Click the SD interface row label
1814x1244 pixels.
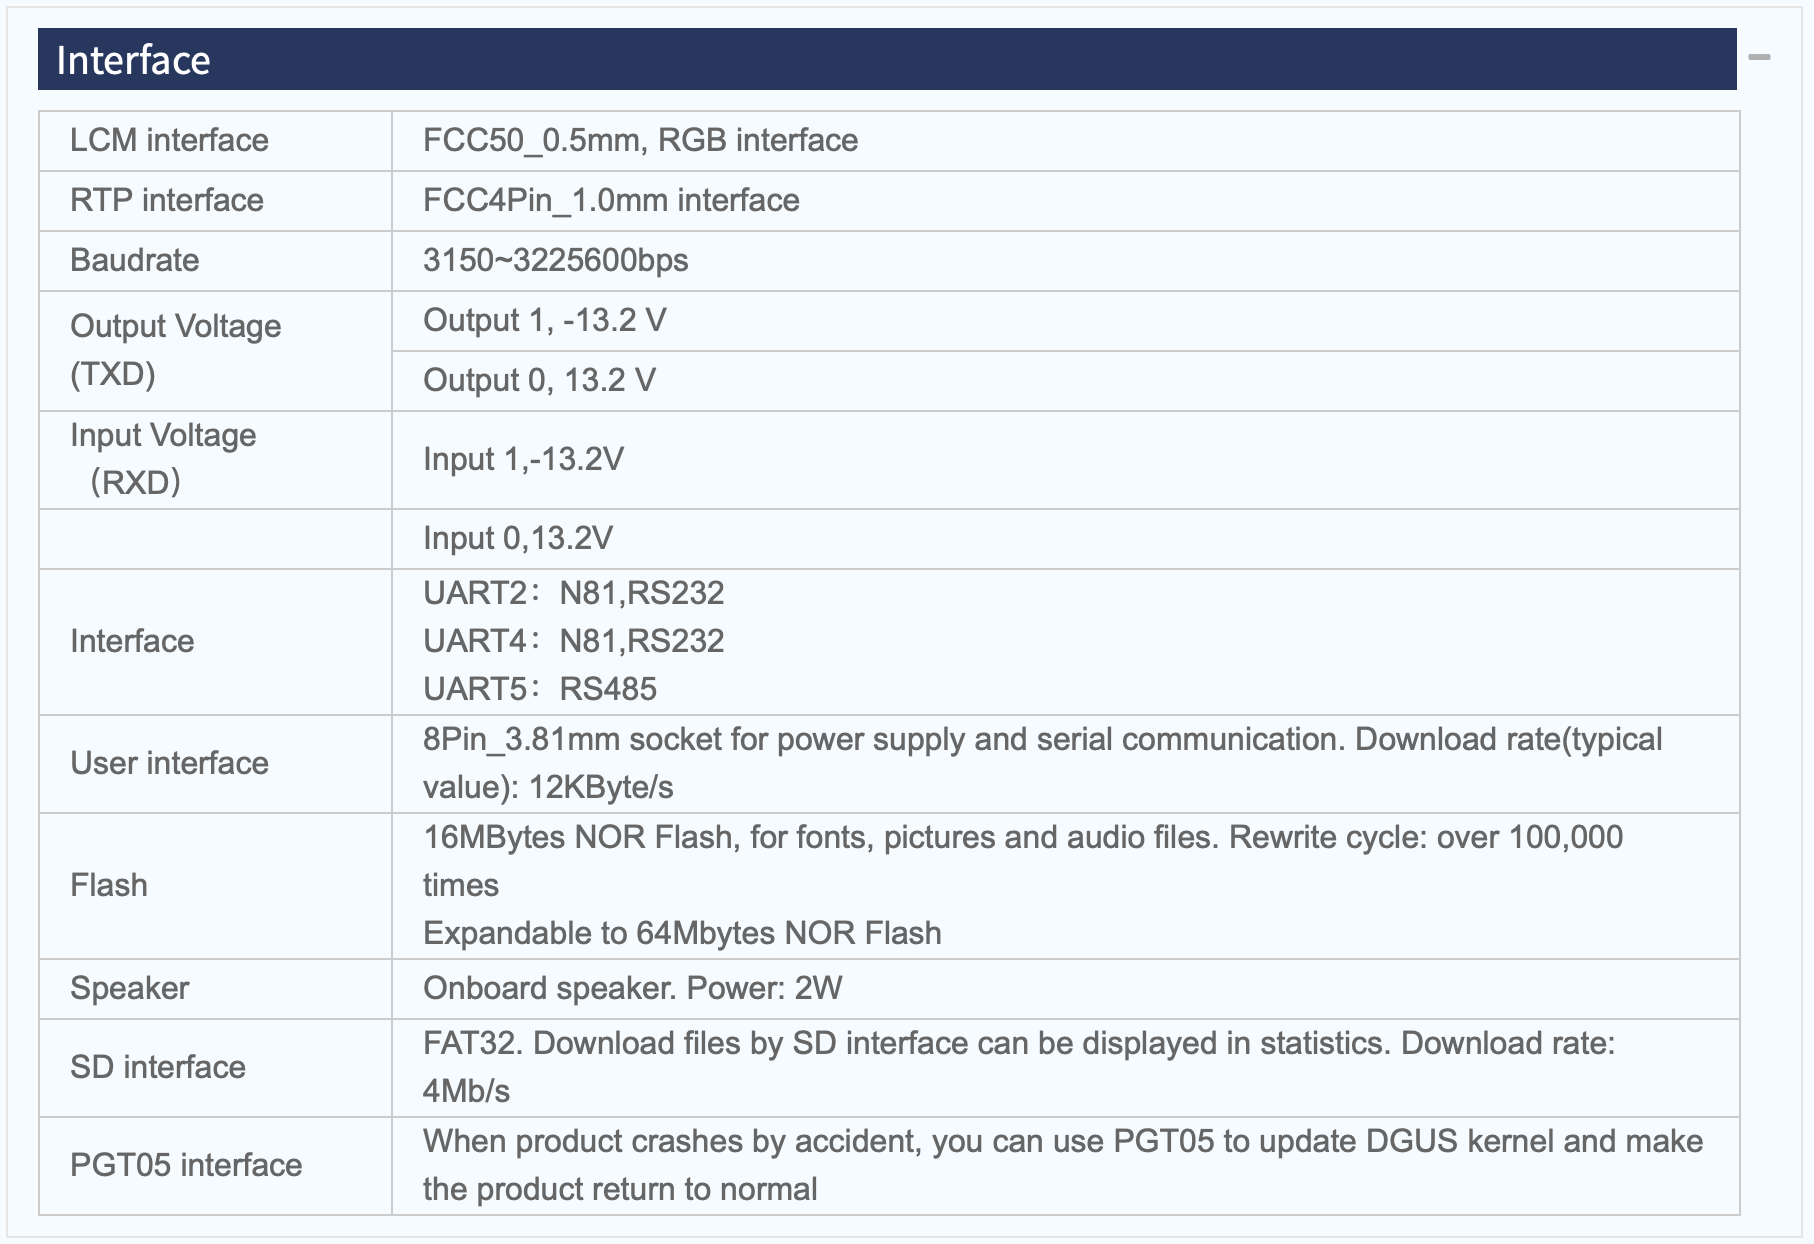(157, 1068)
